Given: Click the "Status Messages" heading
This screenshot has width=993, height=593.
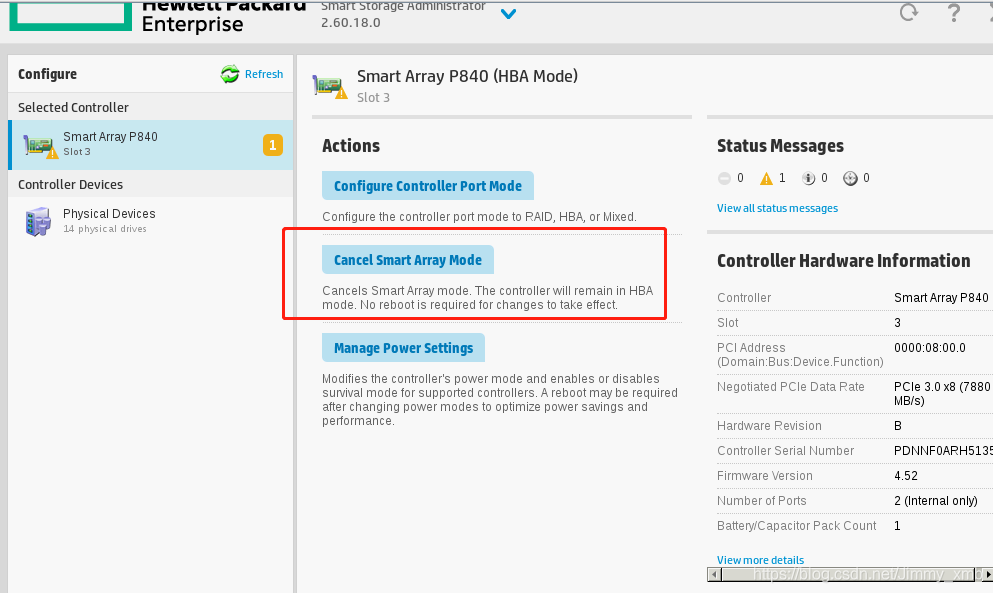Looking at the screenshot, I should pyautogui.click(x=780, y=146).
